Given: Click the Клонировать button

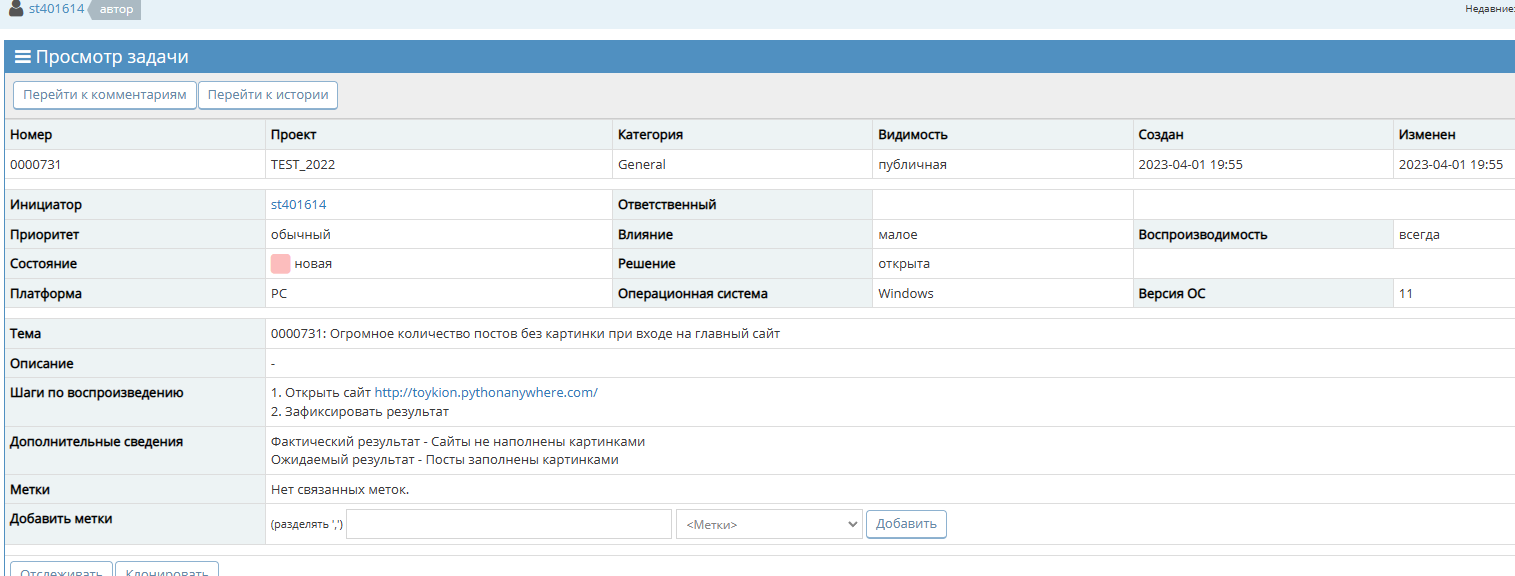Looking at the screenshot, I should click(x=167, y=569).
